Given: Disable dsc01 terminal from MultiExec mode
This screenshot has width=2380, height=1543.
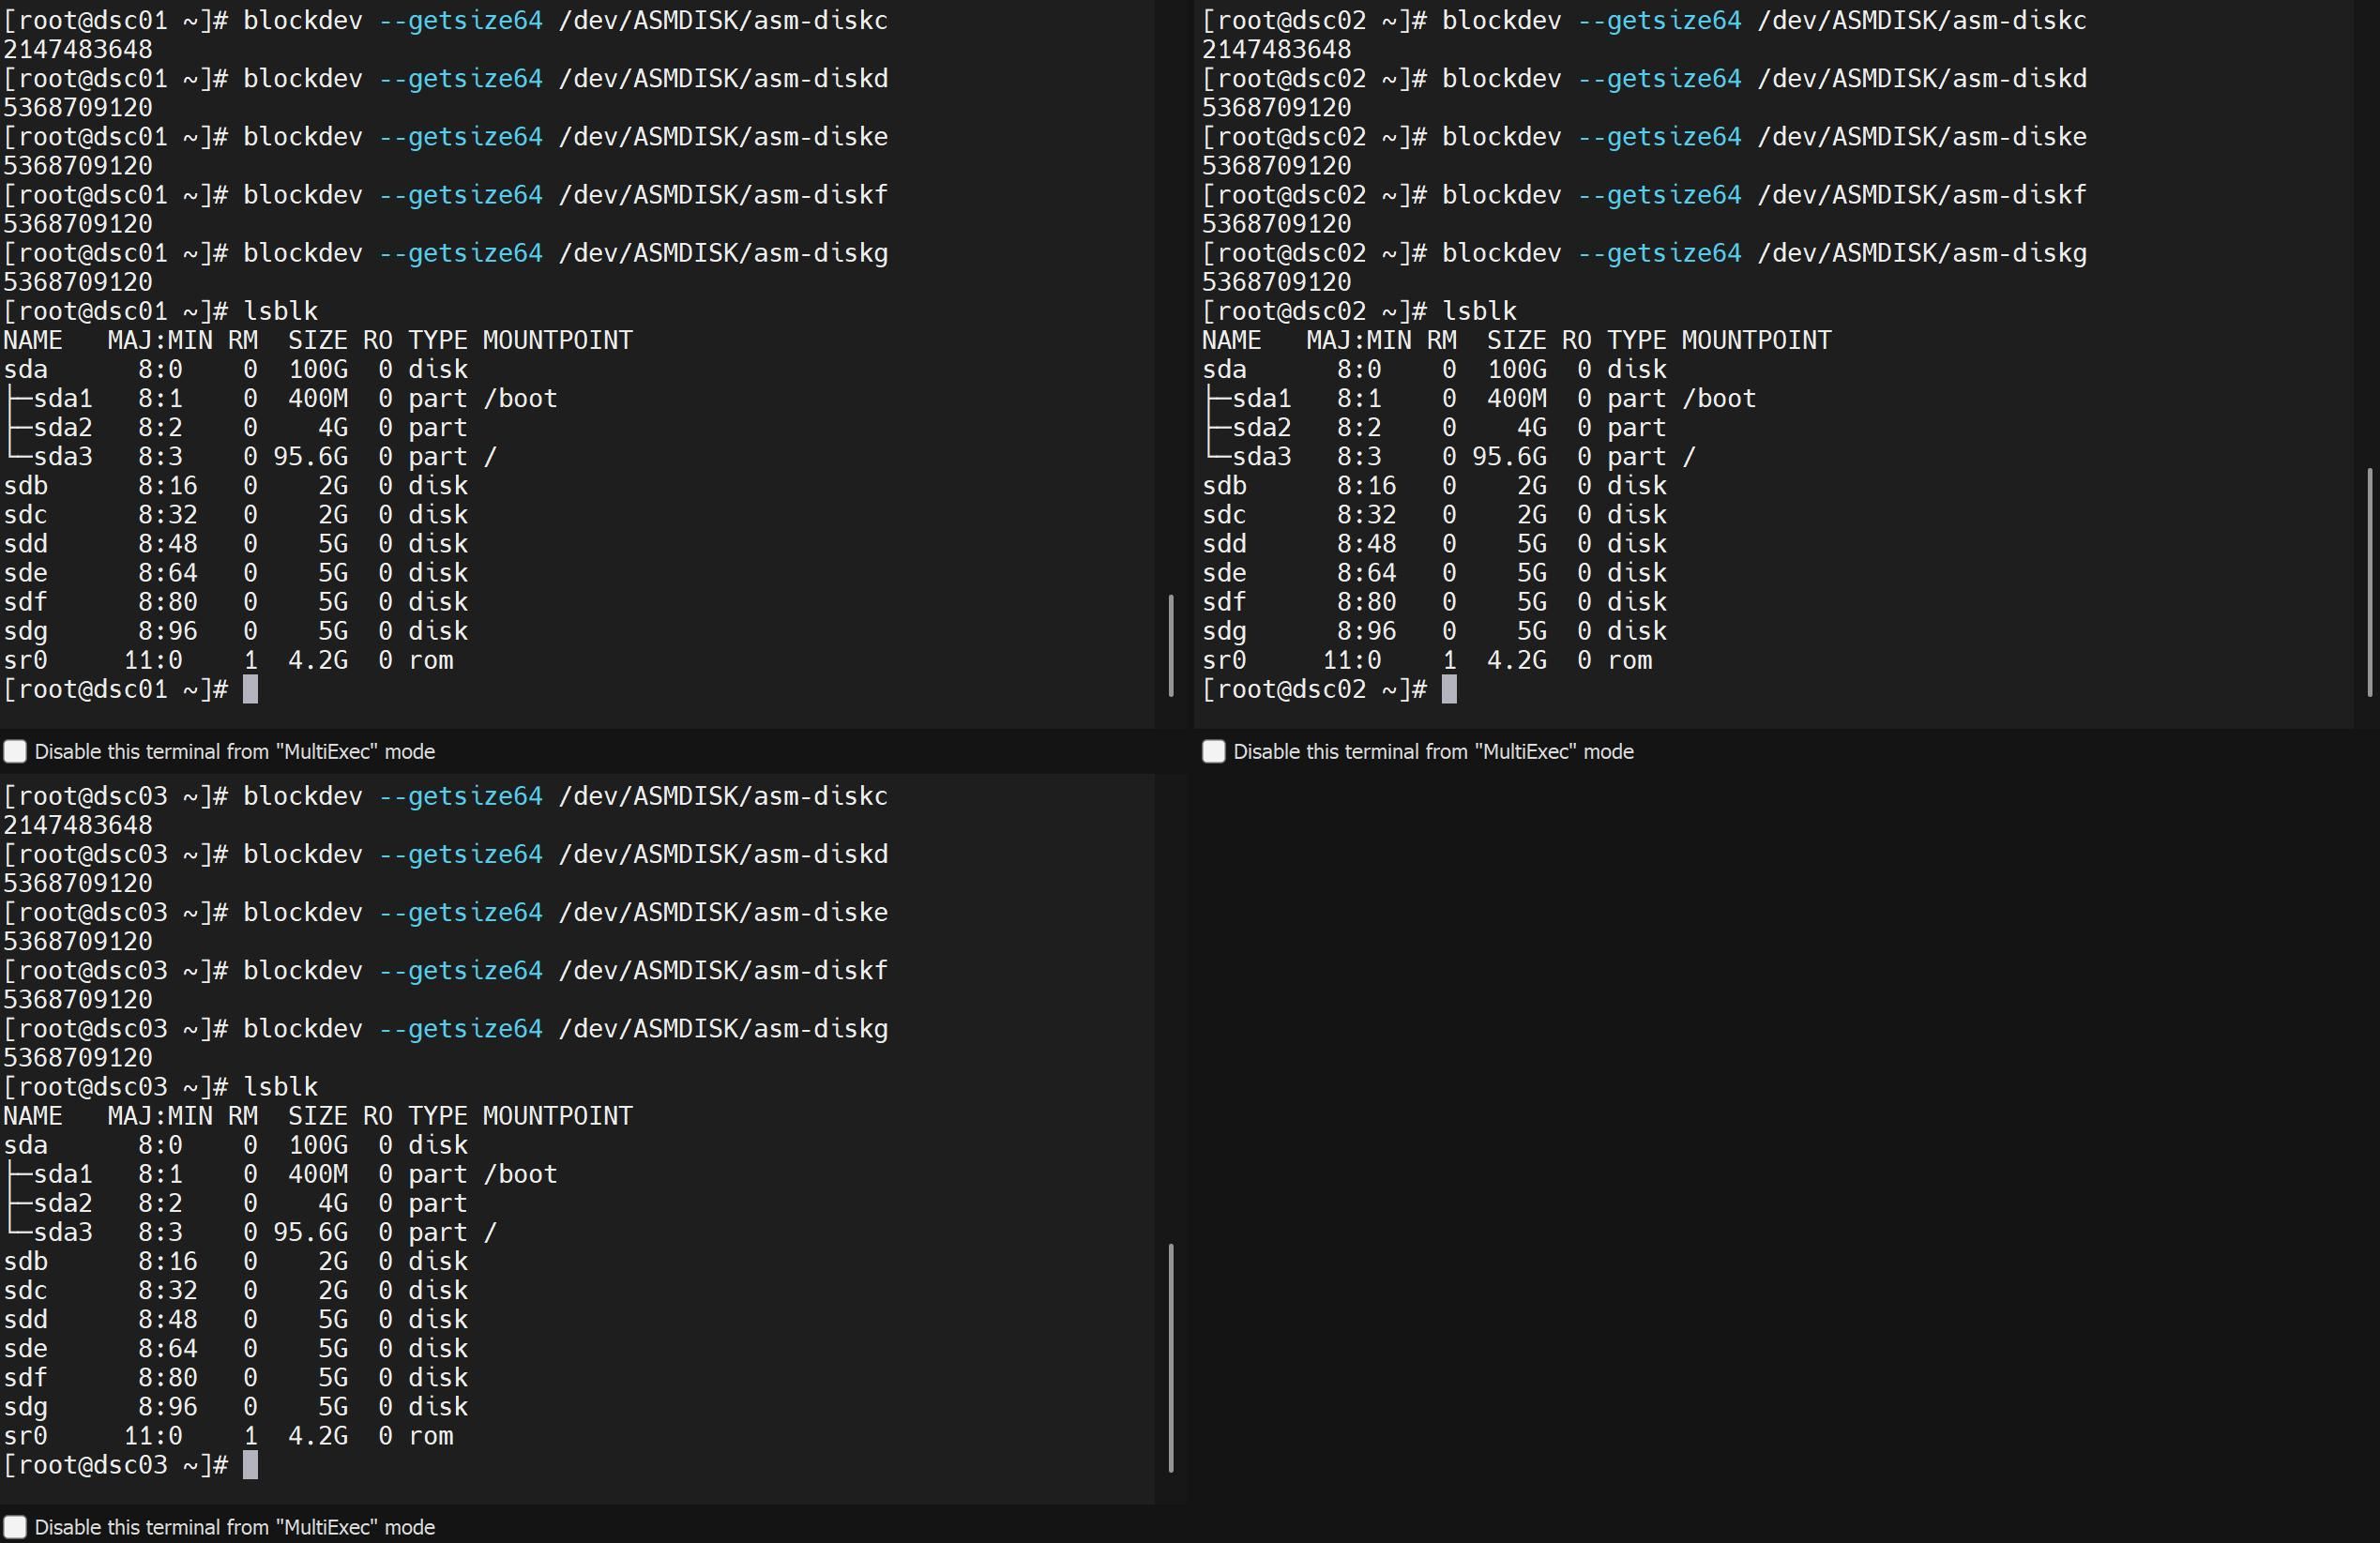Looking at the screenshot, I should click(x=15, y=752).
